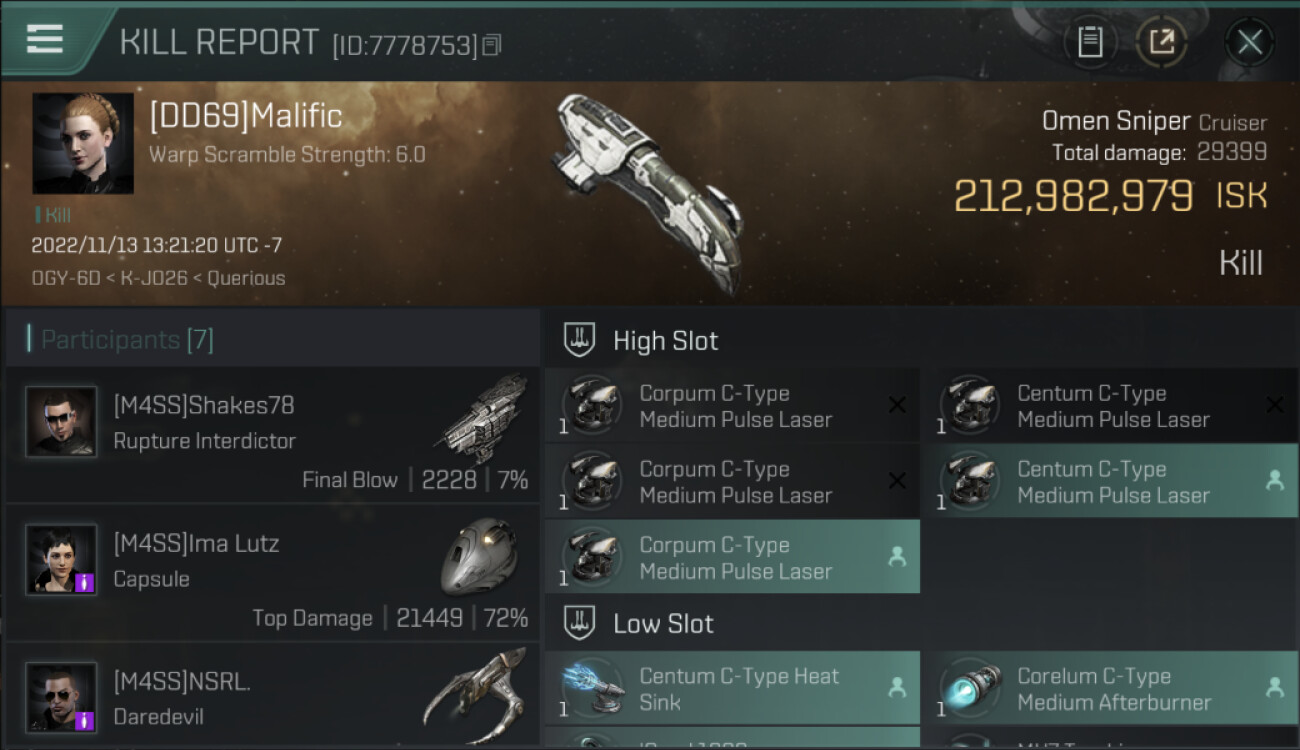The image size is (1300, 750).
Task: Click Ima Lutz's pilot portrait
Action: (61, 560)
